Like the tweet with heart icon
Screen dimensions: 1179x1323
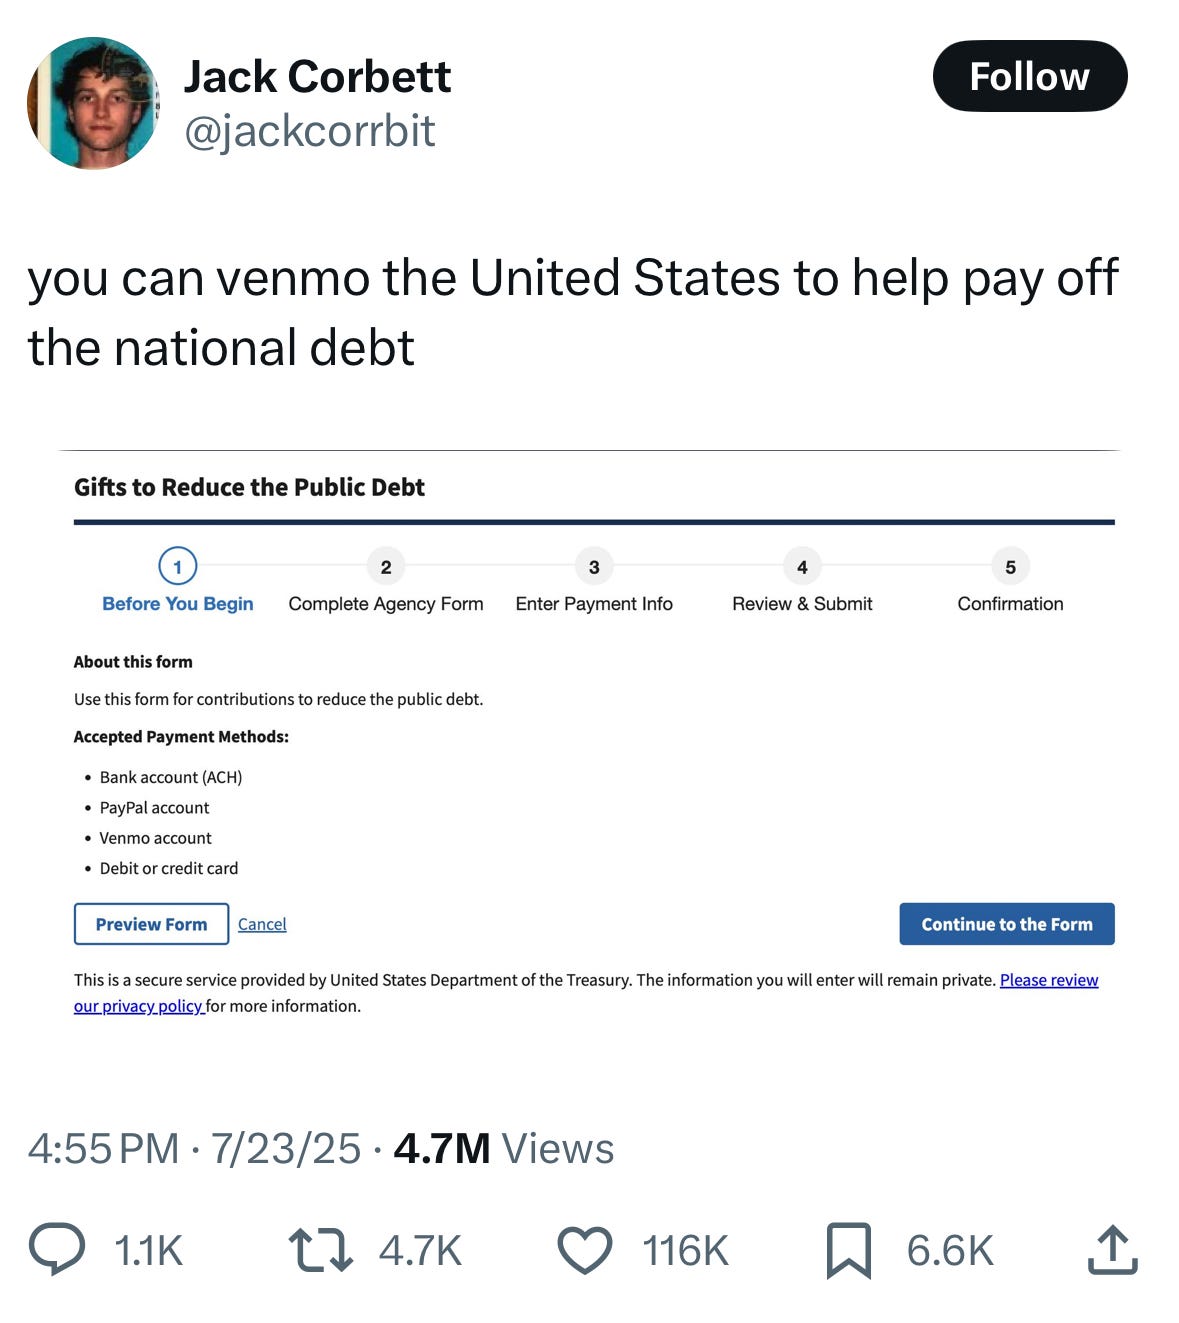[x=585, y=1250]
